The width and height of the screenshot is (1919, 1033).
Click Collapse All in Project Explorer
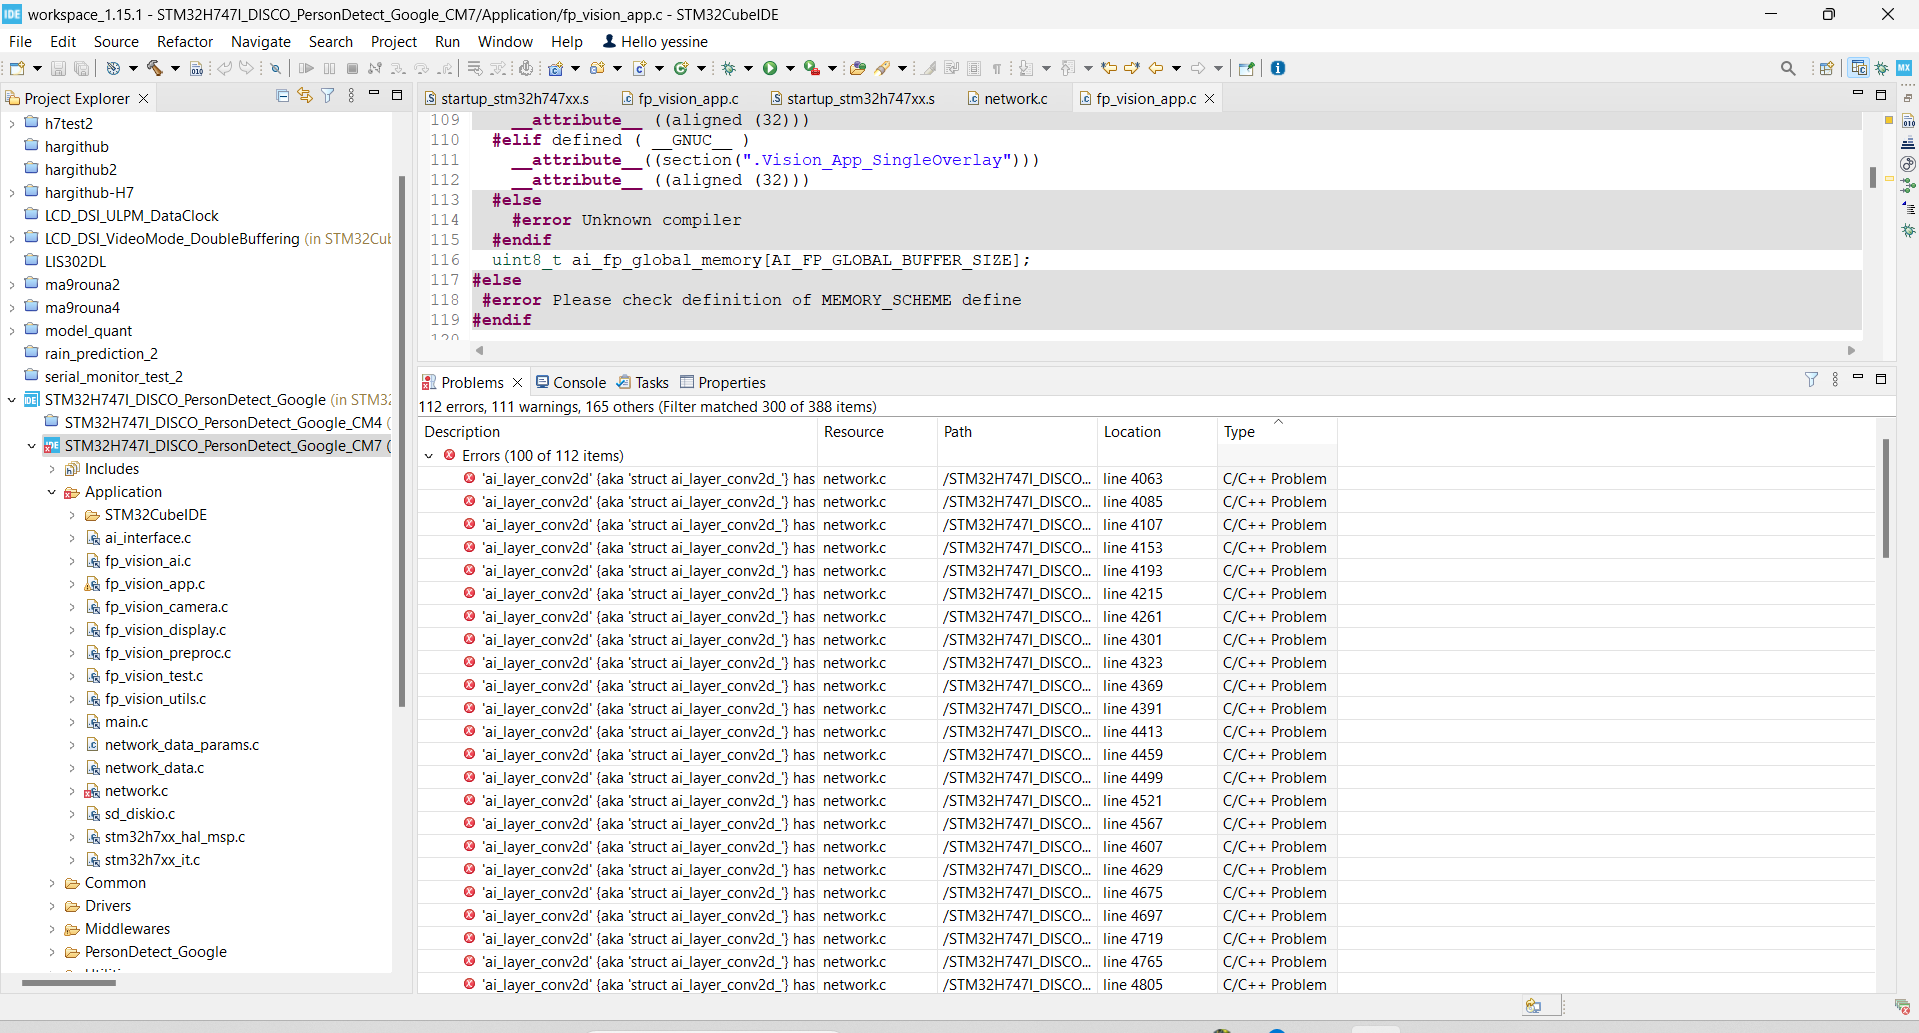282,96
